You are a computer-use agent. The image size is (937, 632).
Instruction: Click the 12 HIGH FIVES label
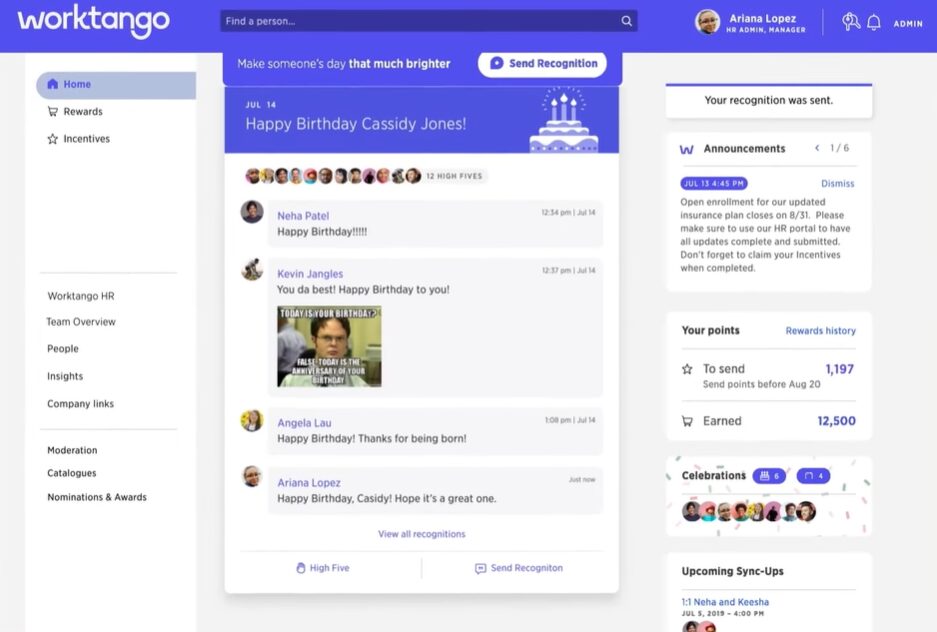[454, 176]
